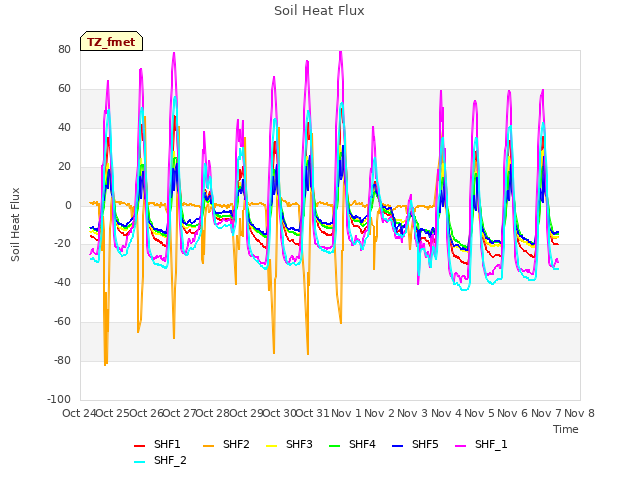The height and width of the screenshot is (480, 640).
Task: Click the y-axis value 60
Action: (x=64, y=89)
